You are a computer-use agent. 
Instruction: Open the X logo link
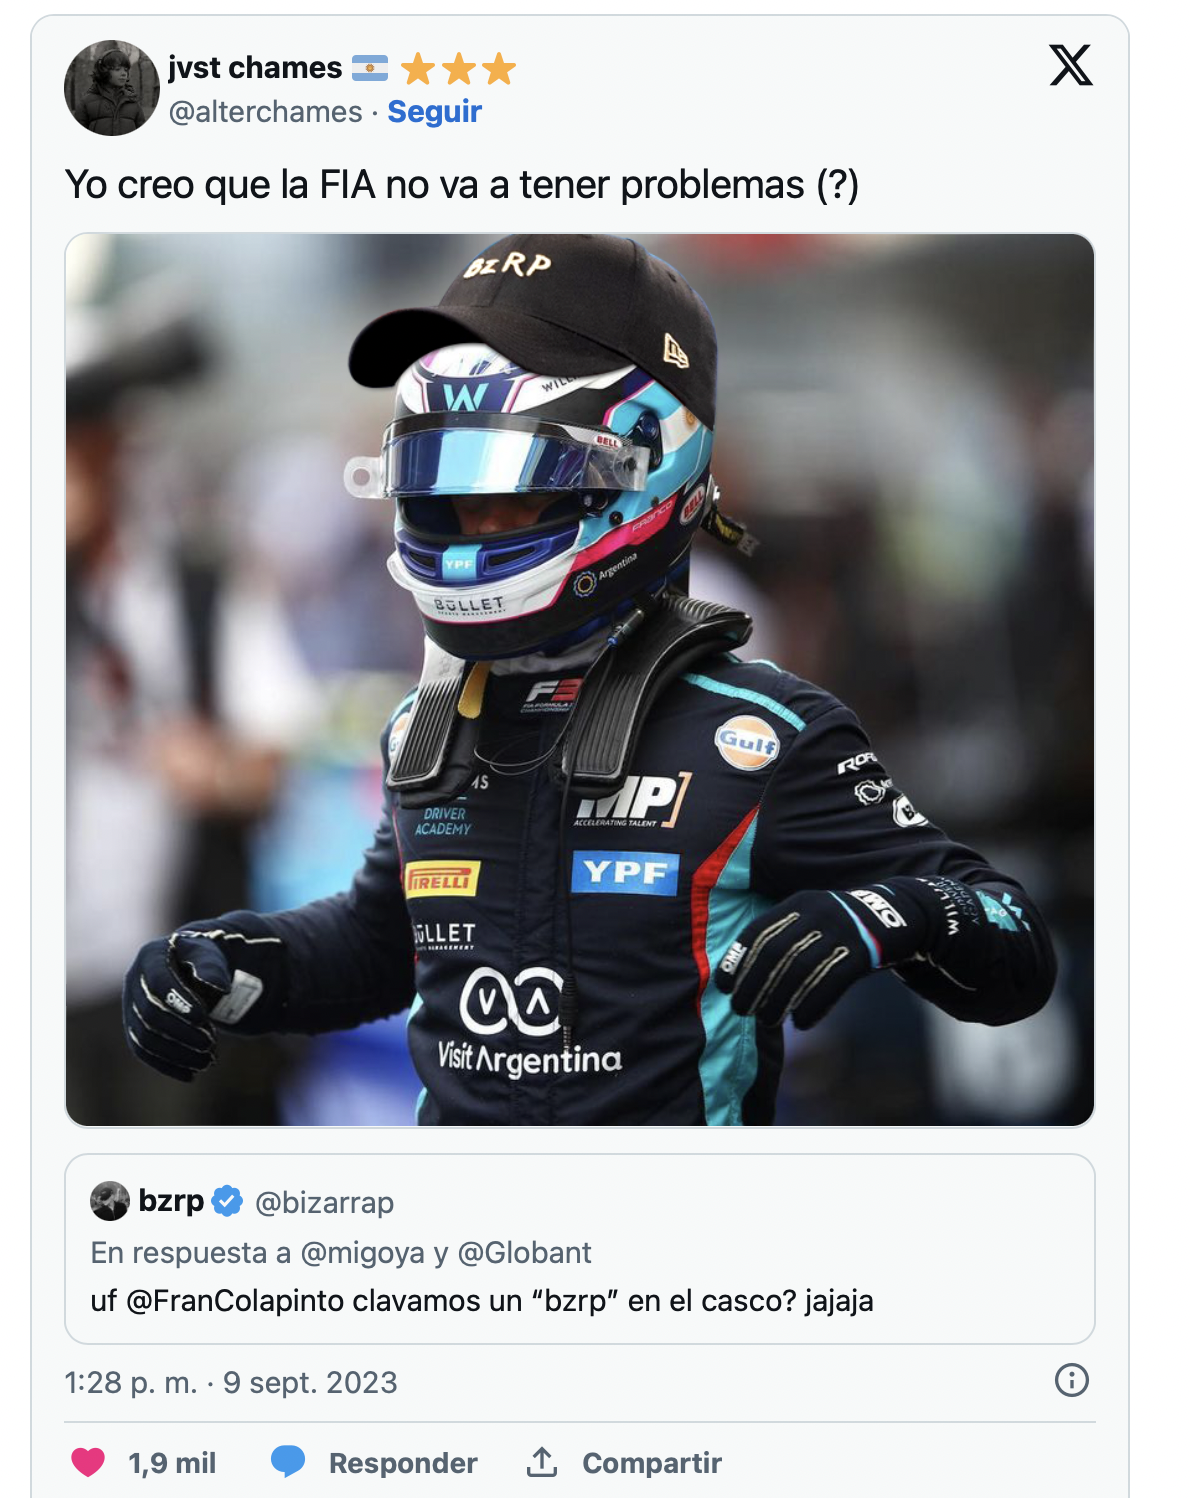point(1071,66)
